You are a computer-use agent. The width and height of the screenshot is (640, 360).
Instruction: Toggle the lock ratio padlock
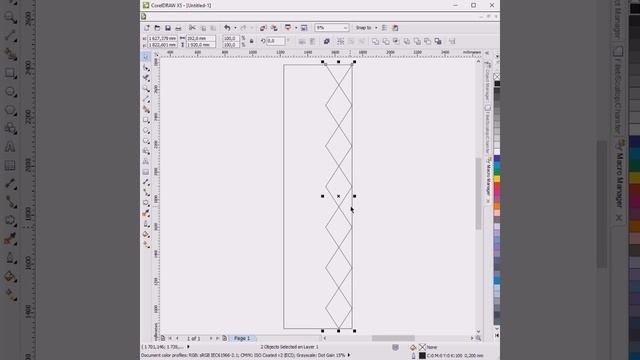pyautogui.click(x=251, y=41)
